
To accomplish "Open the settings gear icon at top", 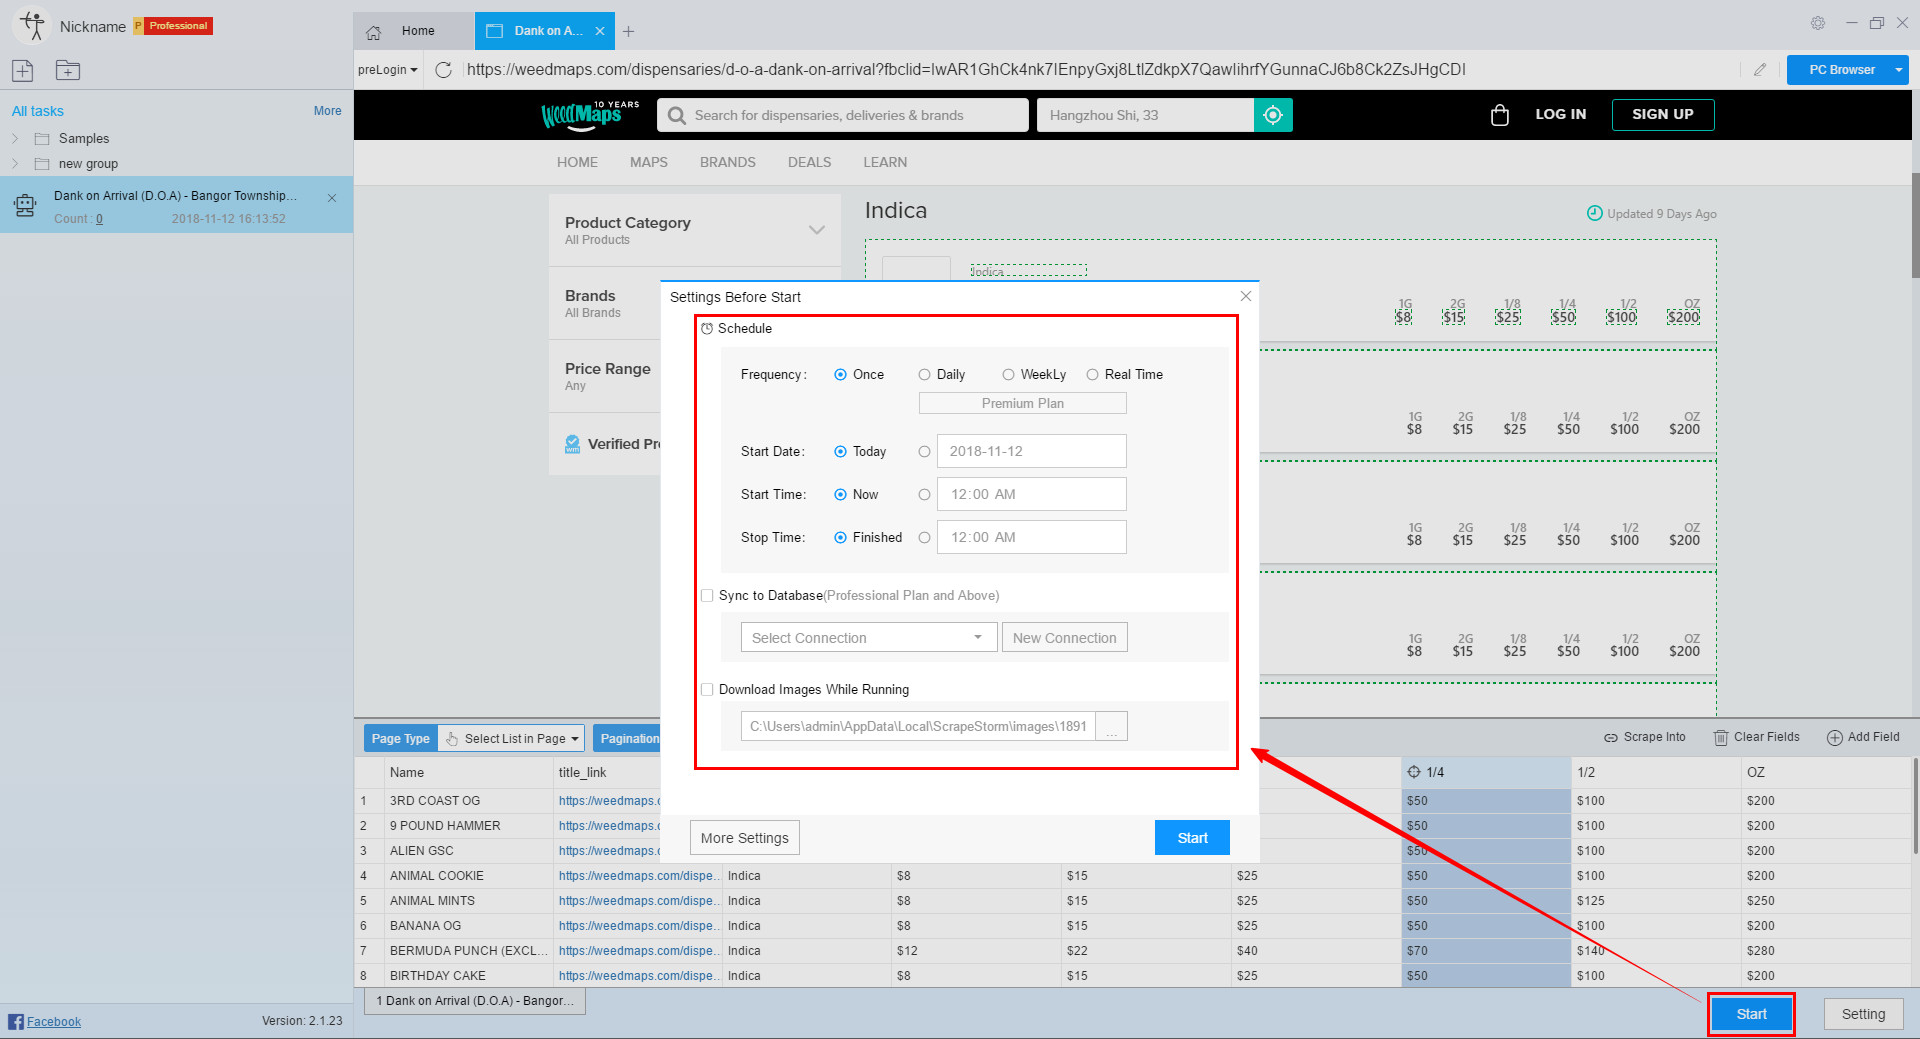I will click(1818, 23).
